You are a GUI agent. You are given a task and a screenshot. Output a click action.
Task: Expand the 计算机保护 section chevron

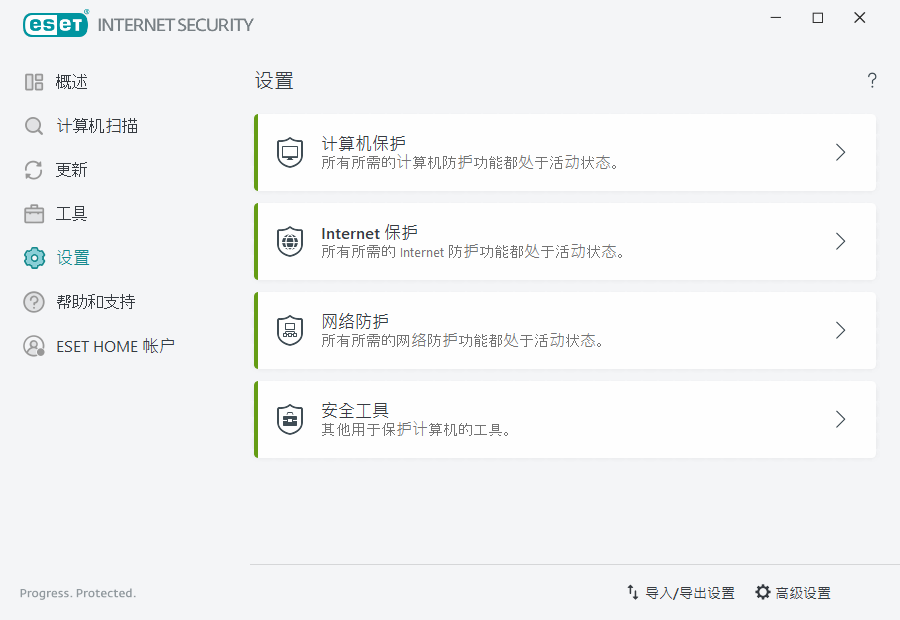(x=840, y=152)
